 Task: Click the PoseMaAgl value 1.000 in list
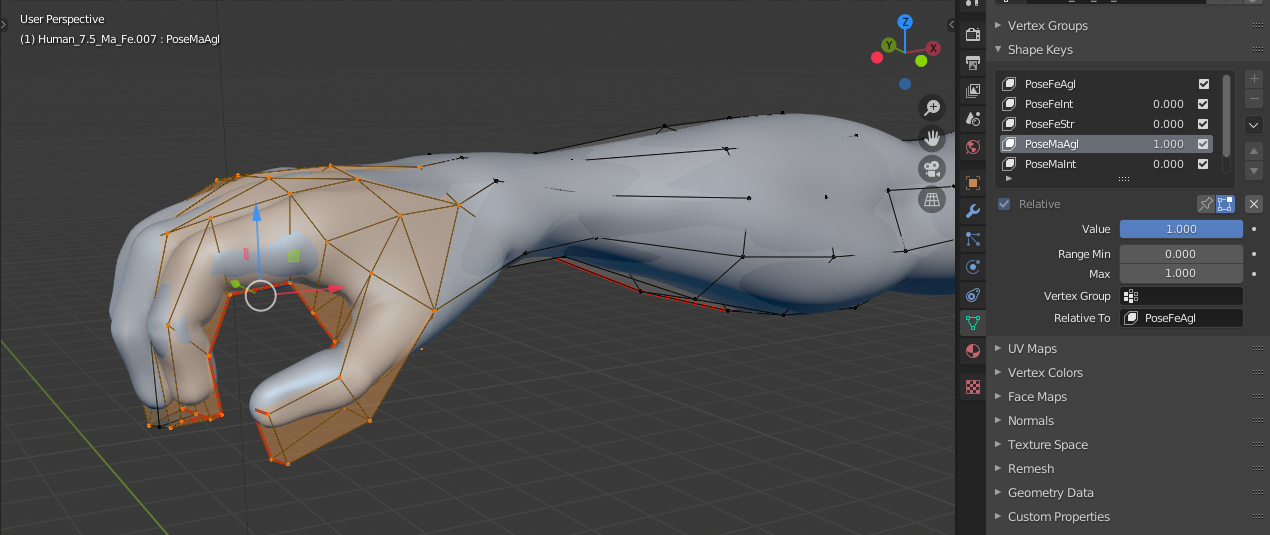pos(1168,144)
